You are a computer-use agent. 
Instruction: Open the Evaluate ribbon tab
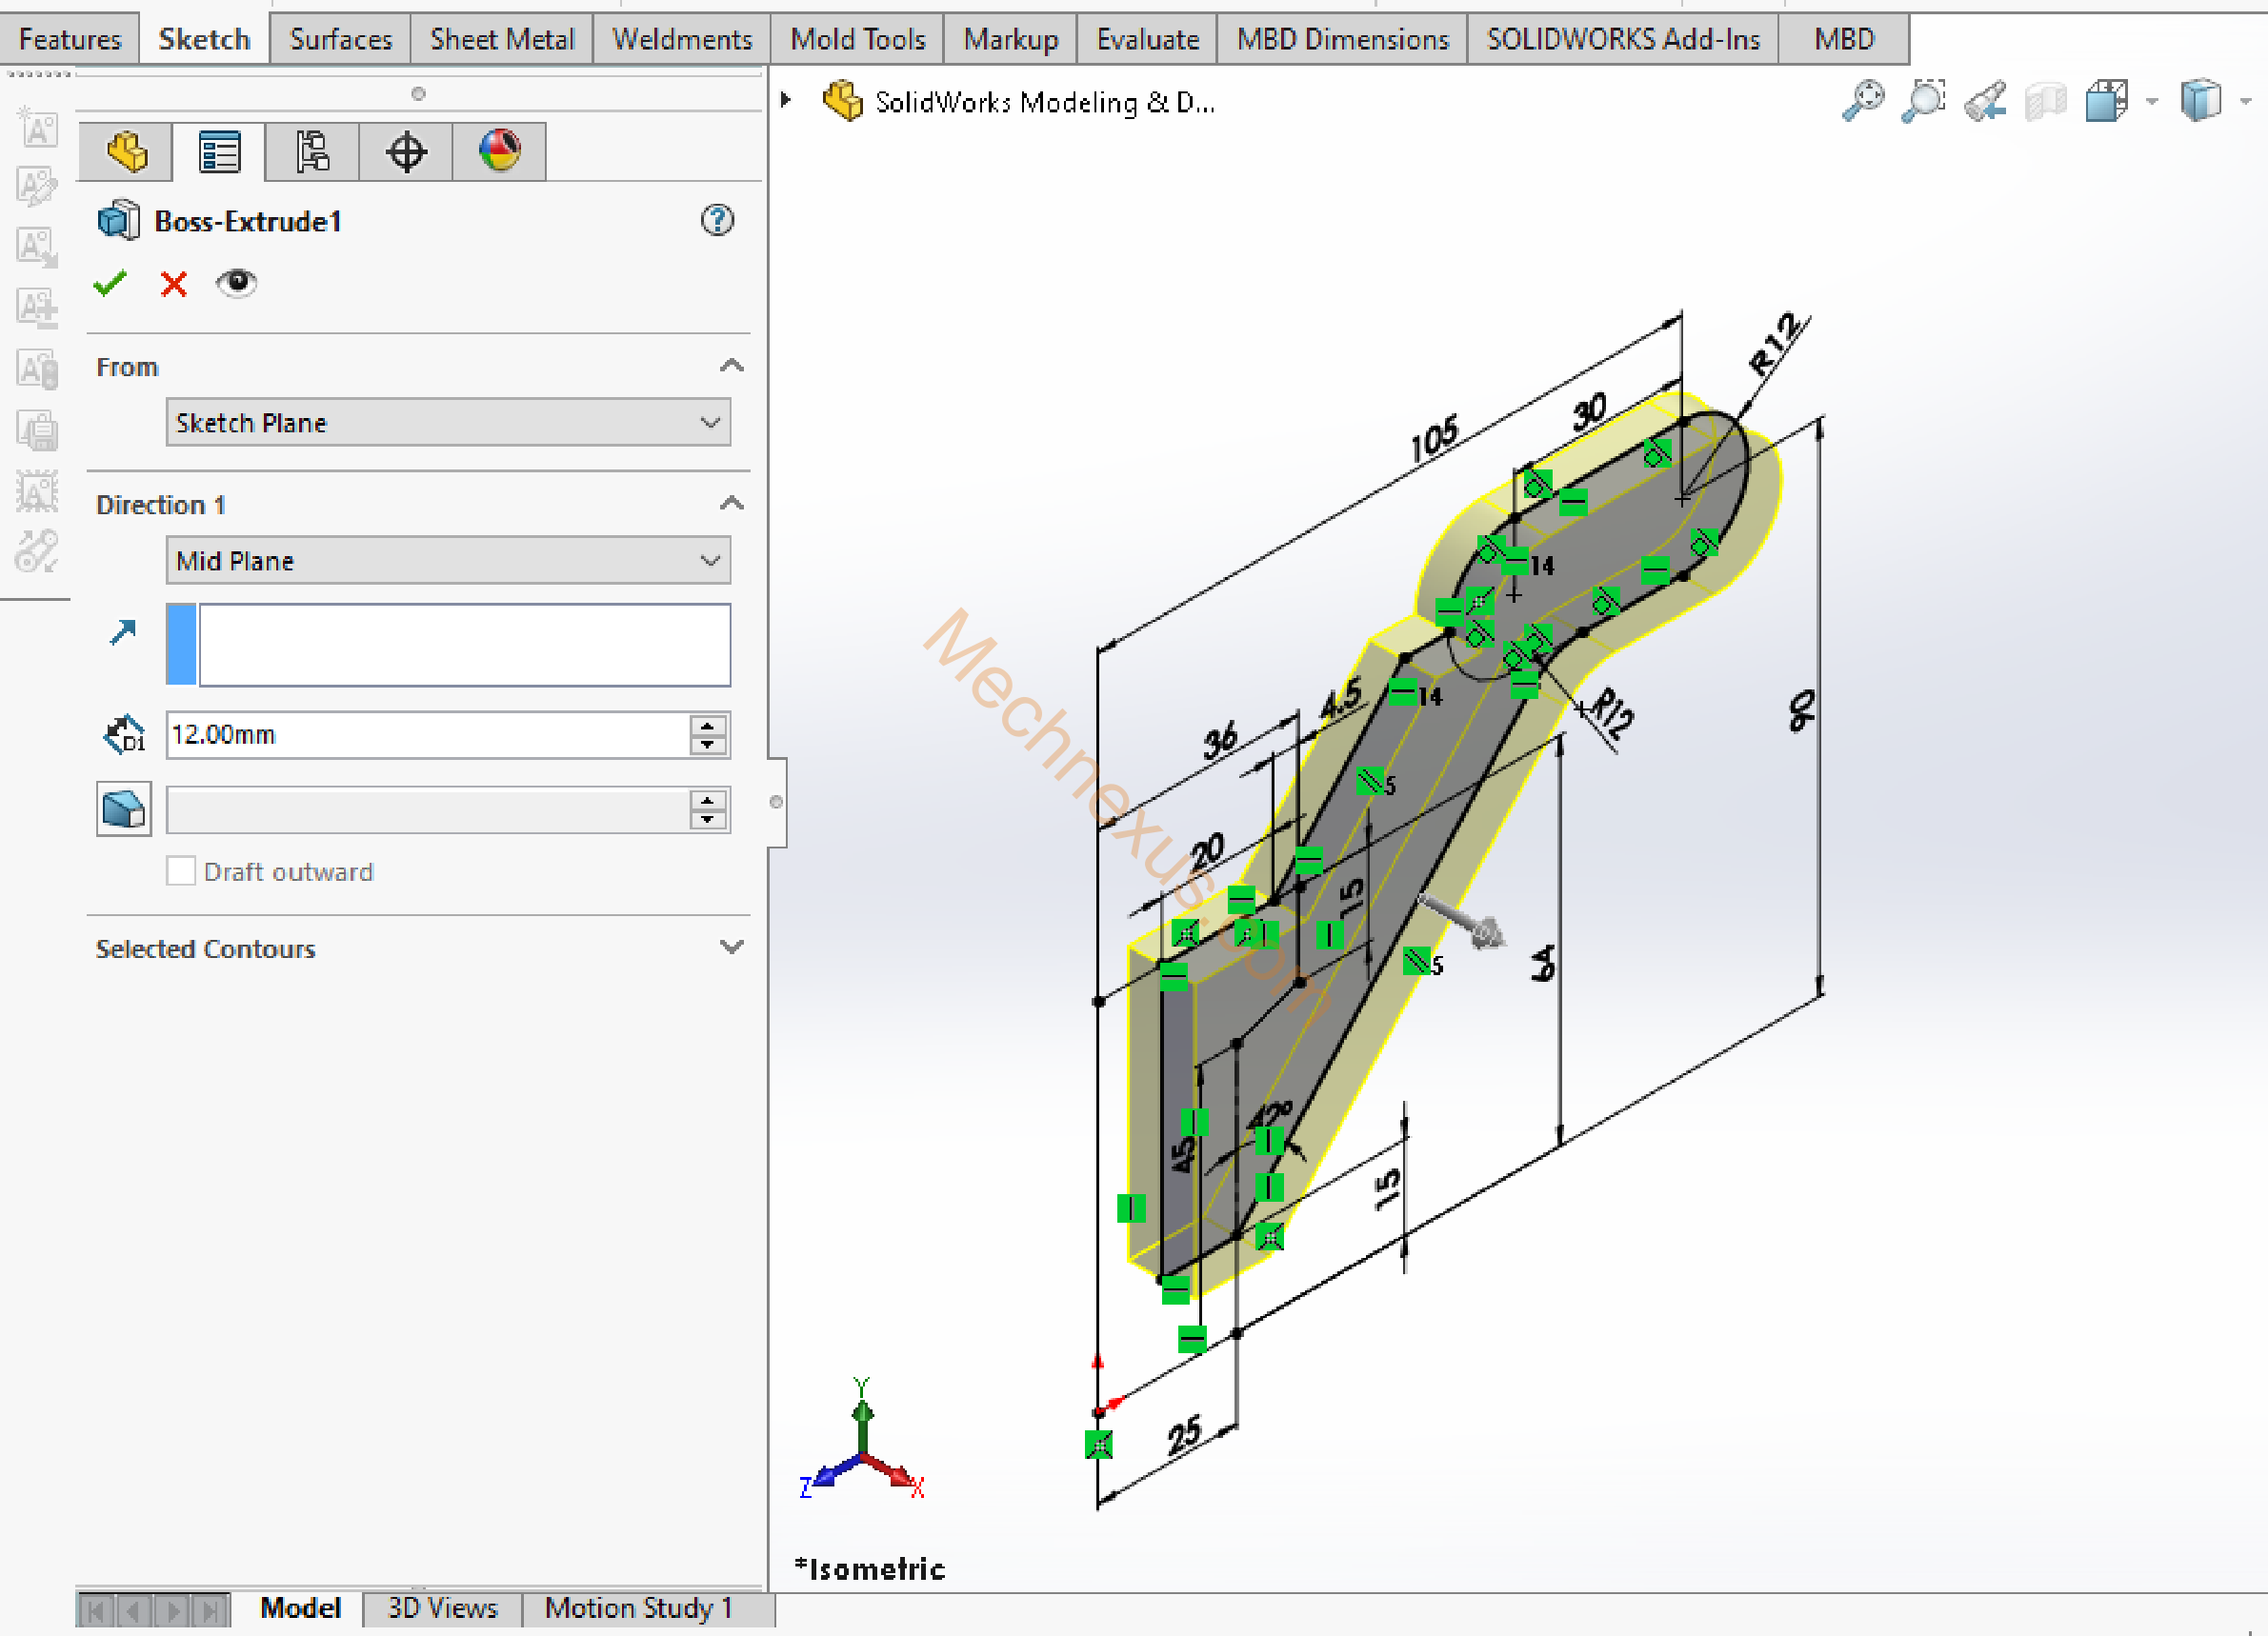click(1147, 39)
